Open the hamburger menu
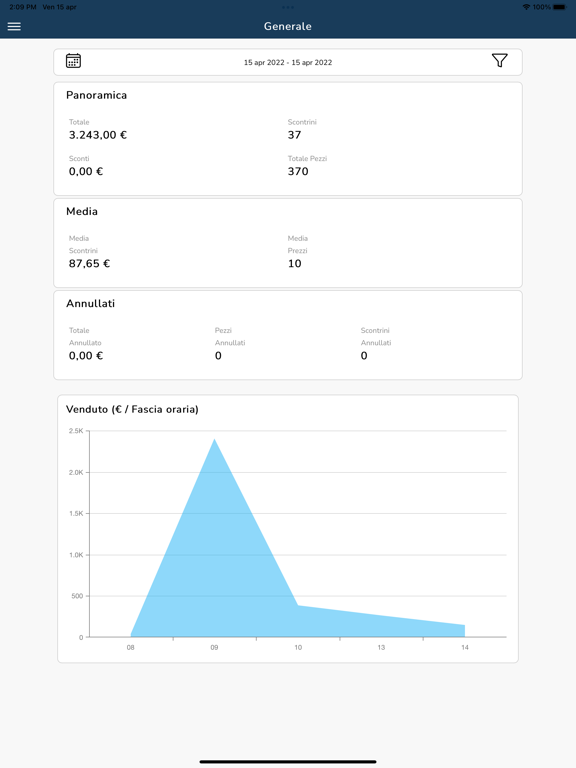Image resolution: width=576 pixels, height=768 pixels. [14, 26]
